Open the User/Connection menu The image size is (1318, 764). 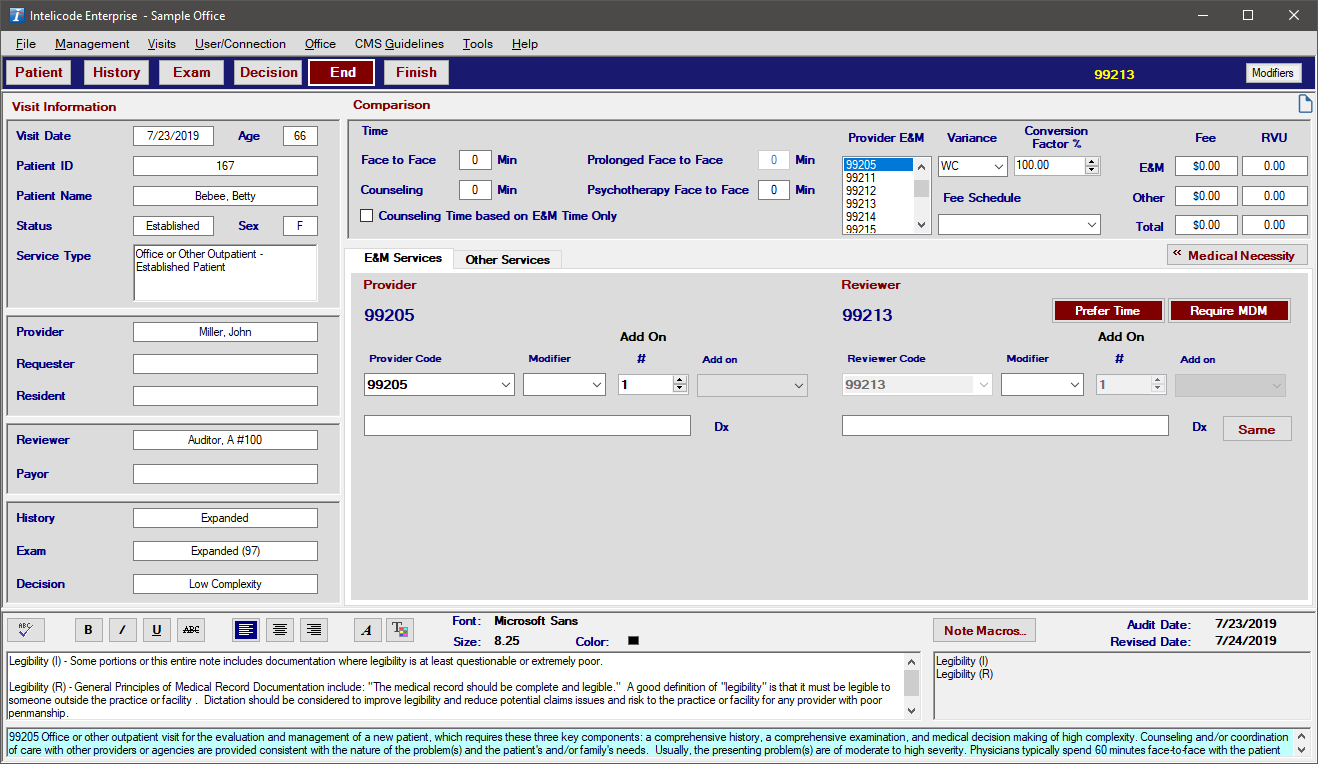(x=240, y=44)
